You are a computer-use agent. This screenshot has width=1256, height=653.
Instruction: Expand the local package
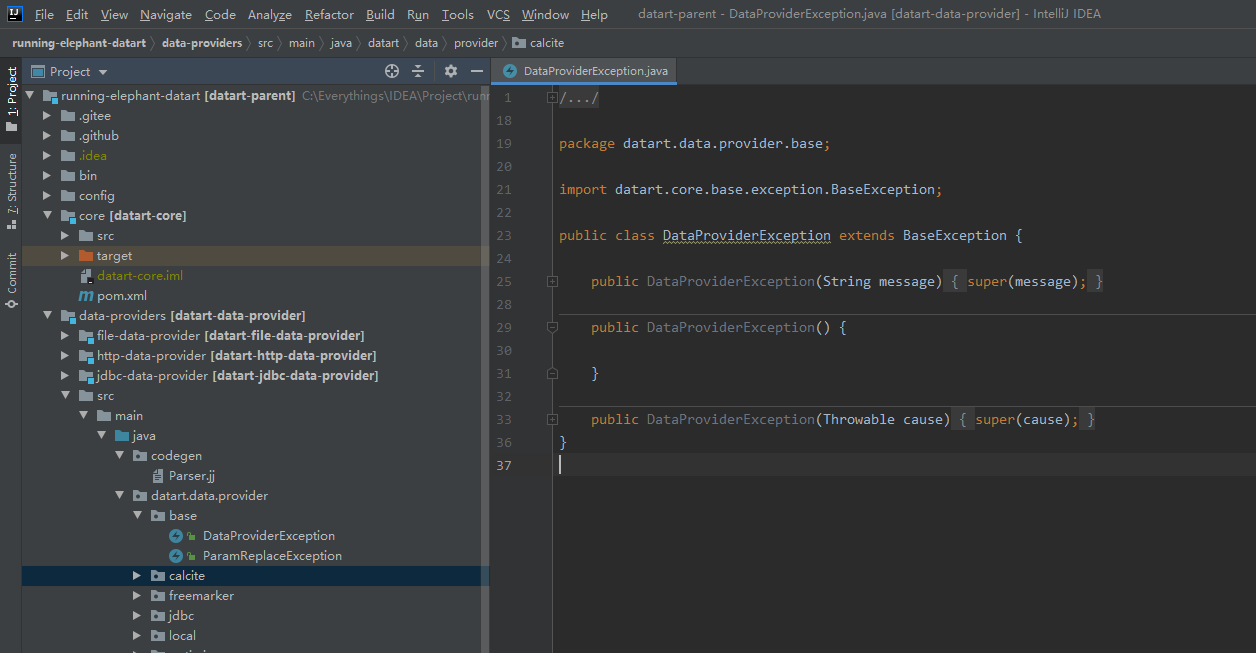click(x=137, y=636)
